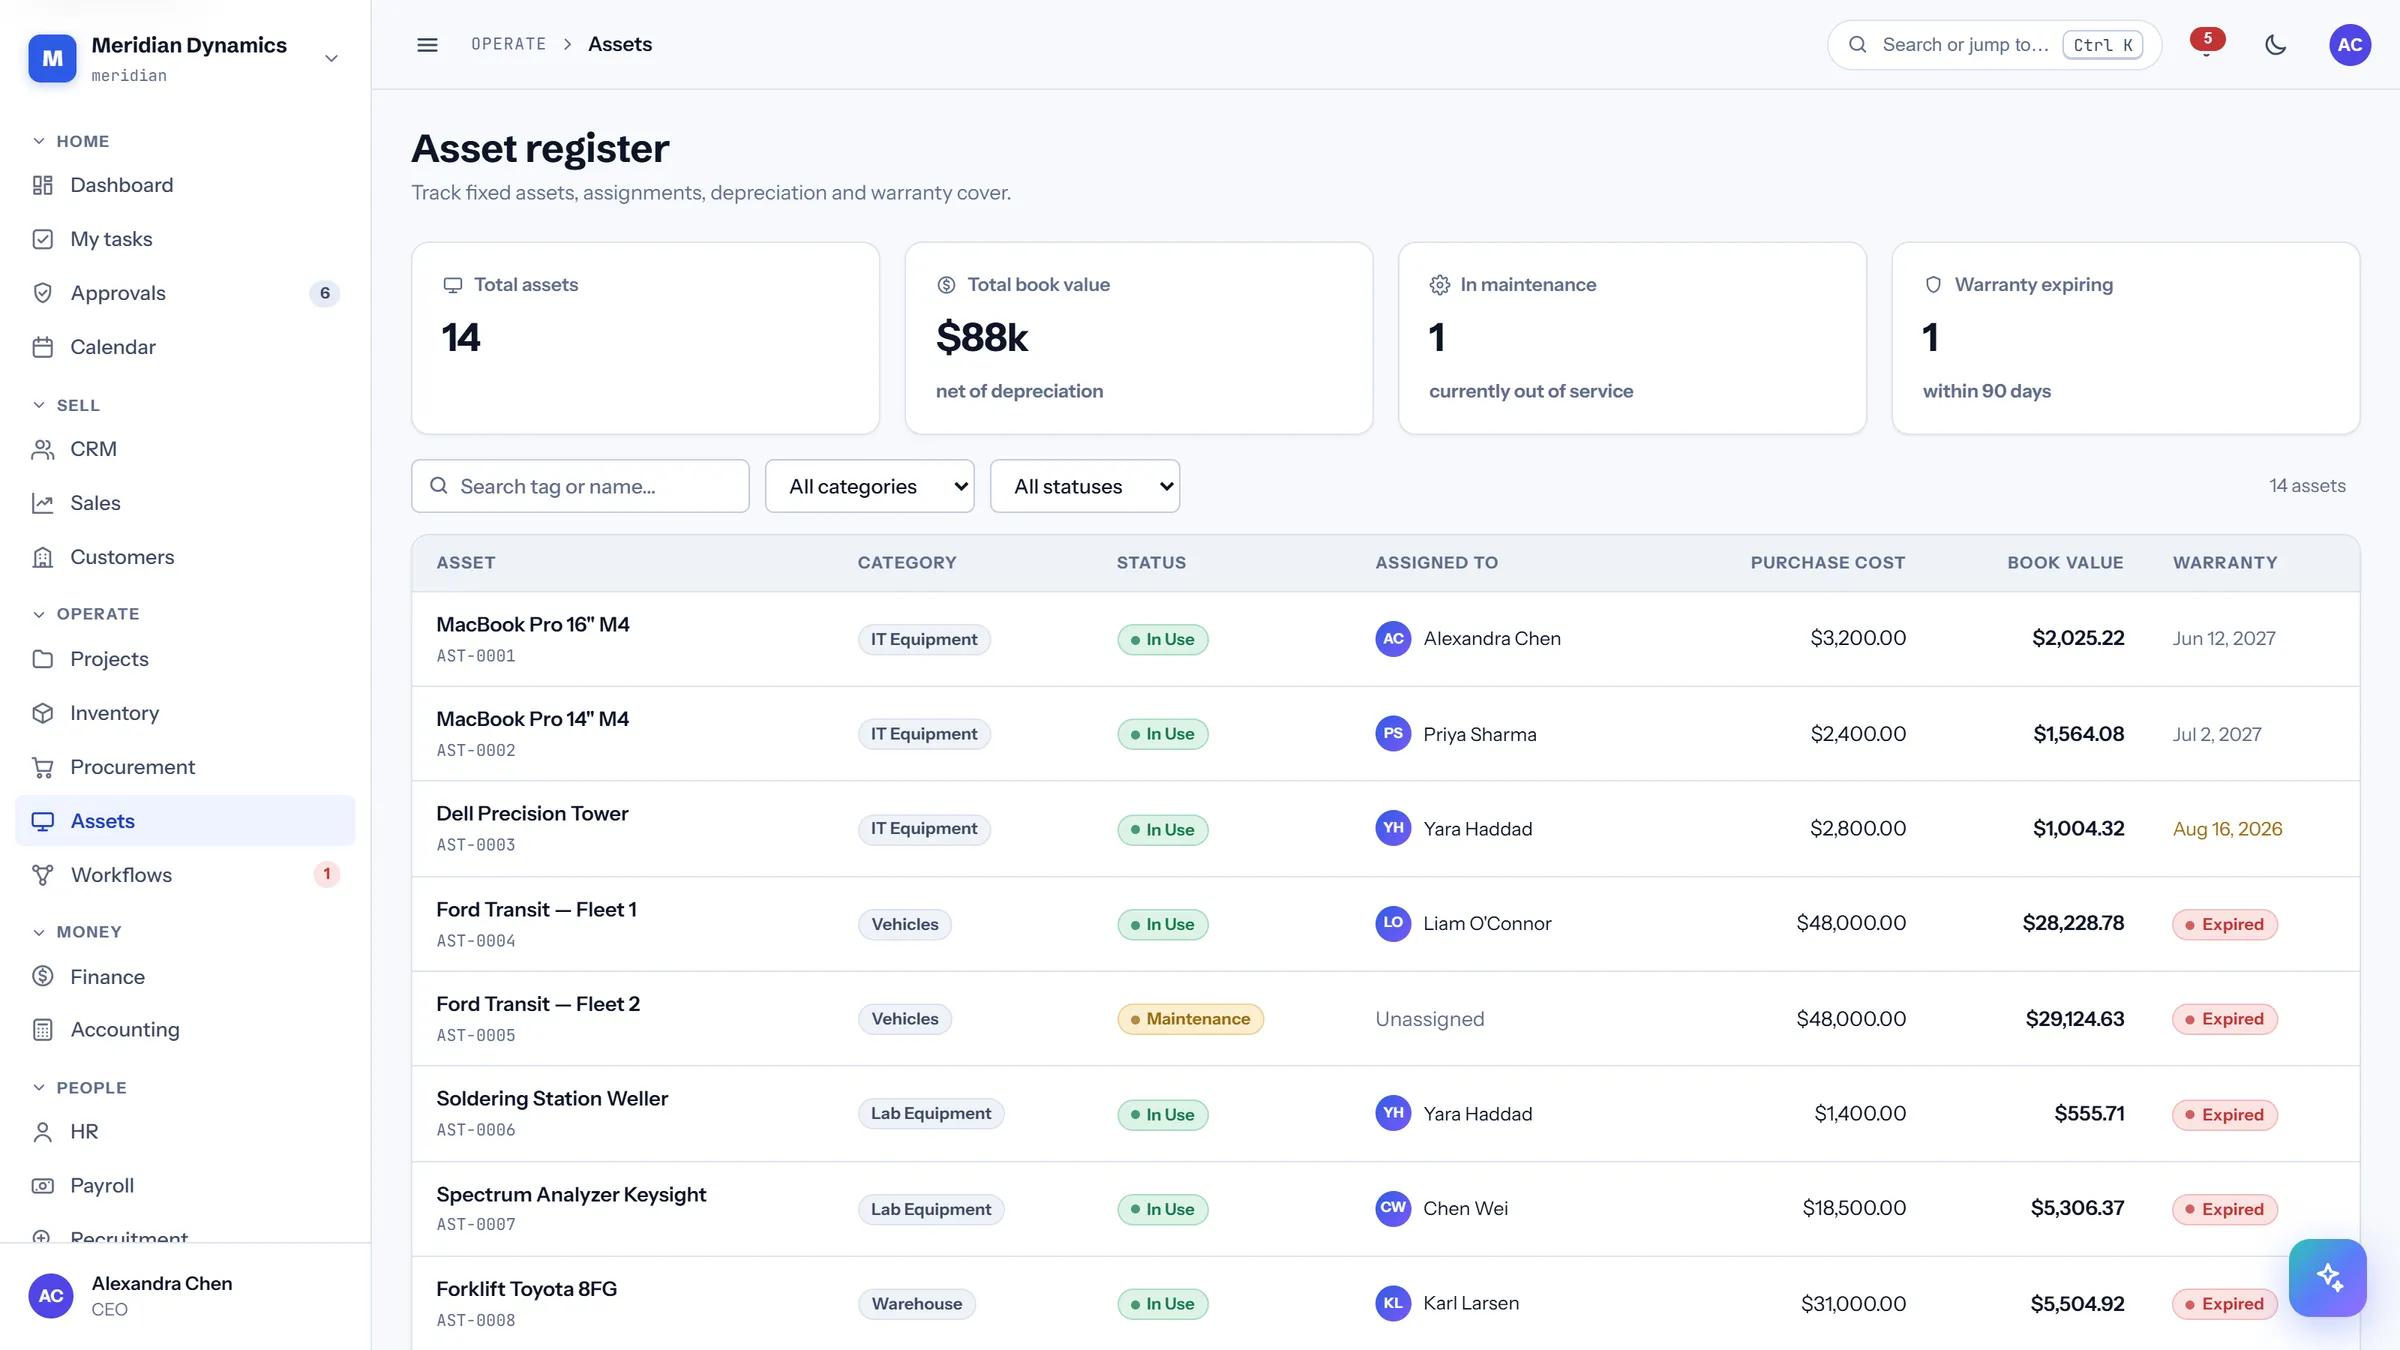Toggle the sidebar hamburger menu
Screen dimensions: 2400x1350
point(427,45)
